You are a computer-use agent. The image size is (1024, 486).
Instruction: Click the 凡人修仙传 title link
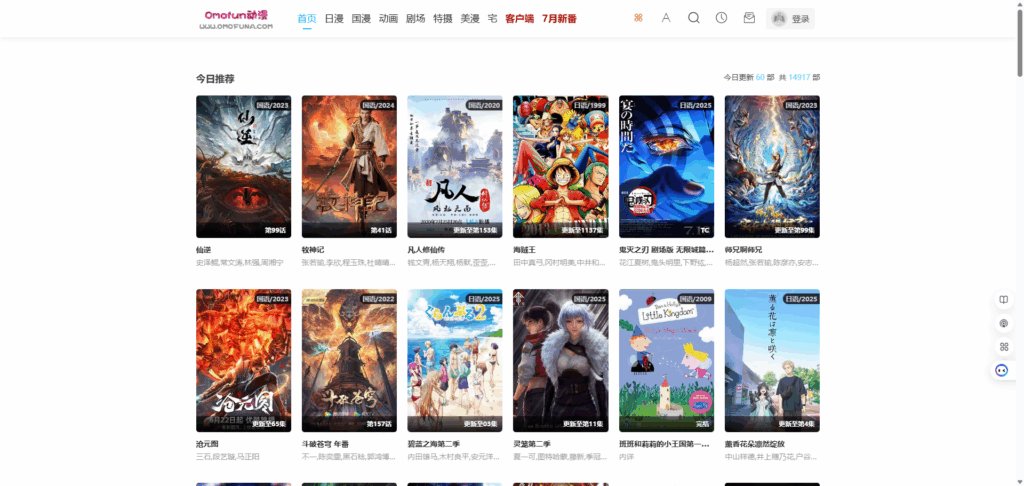[426, 250]
